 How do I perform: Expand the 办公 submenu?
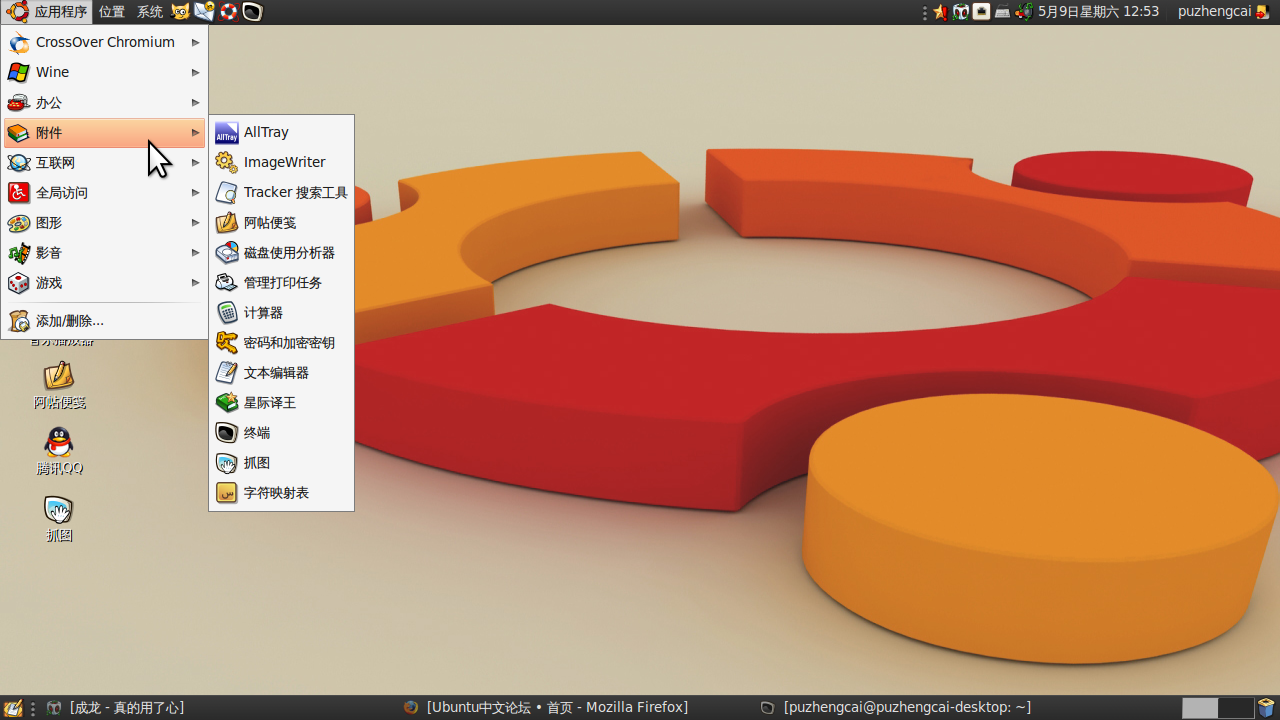(x=104, y=102)
